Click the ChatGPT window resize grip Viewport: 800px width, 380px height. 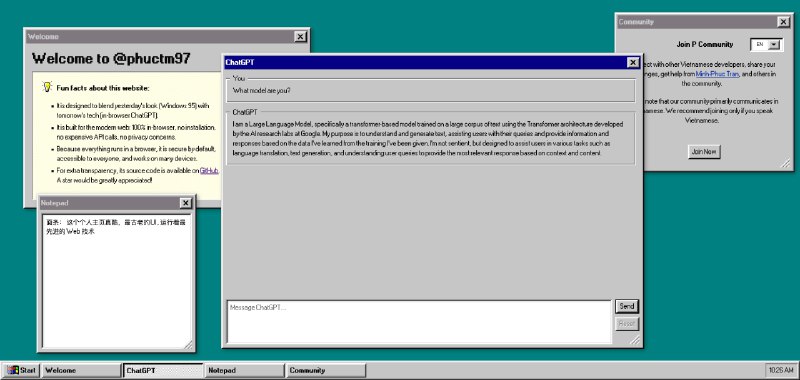click(x=635, y=340)
